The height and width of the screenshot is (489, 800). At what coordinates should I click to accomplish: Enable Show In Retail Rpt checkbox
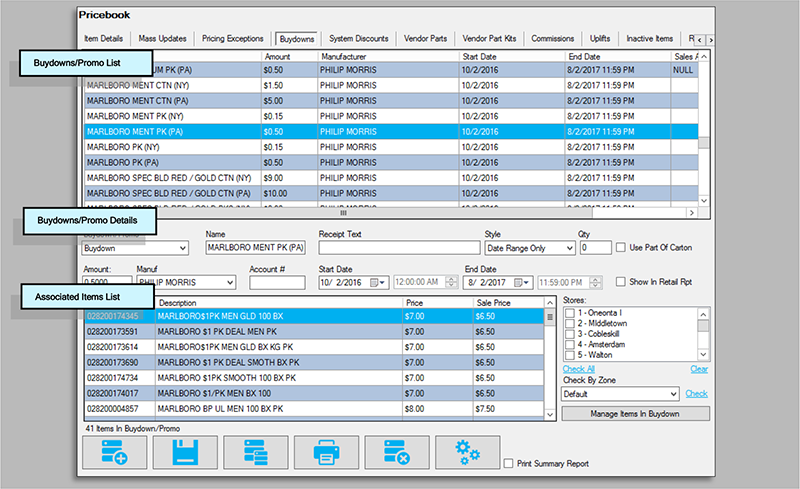click(621, 282)
